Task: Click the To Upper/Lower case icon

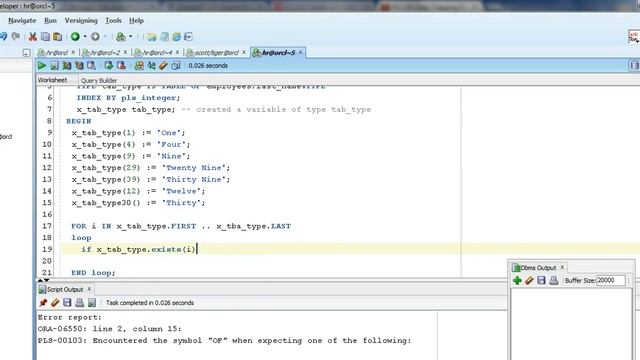Action: click(x=151, y=65)
